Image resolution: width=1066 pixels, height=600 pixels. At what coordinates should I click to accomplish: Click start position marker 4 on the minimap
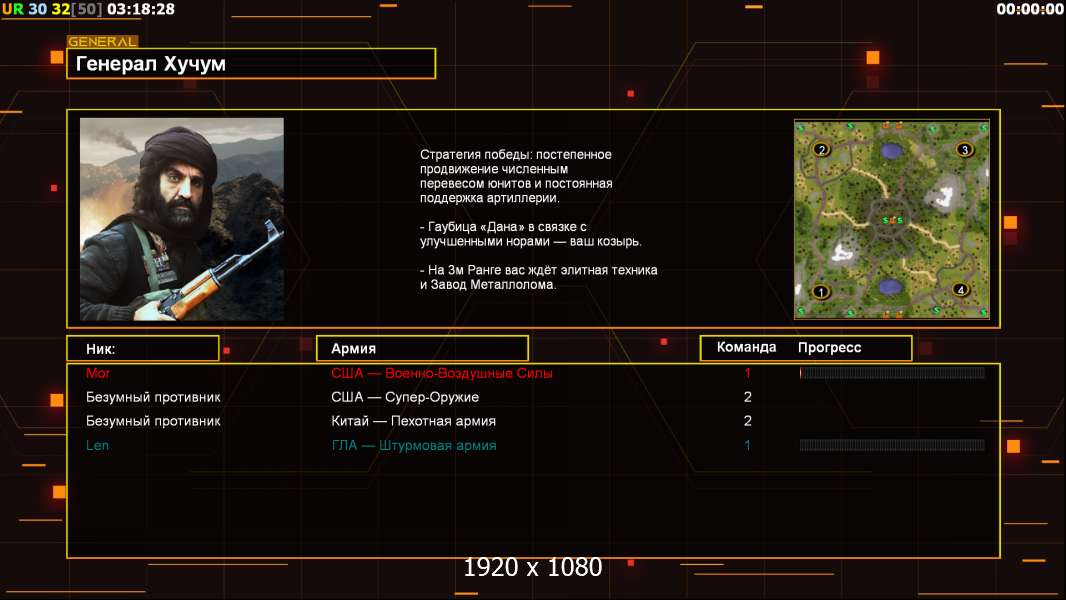(961, 289)
